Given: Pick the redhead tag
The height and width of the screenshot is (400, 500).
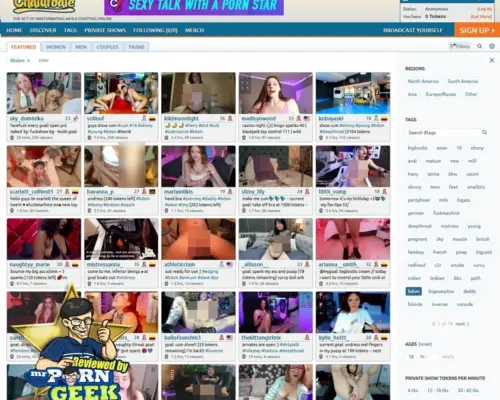Looking at the screenshot, I should click(416, 265).
